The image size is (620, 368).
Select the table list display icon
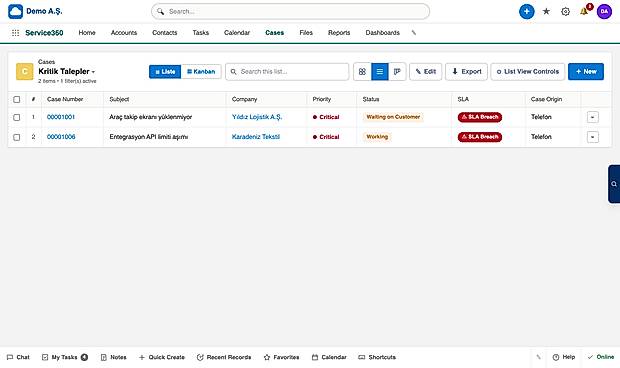coord(380,72)
